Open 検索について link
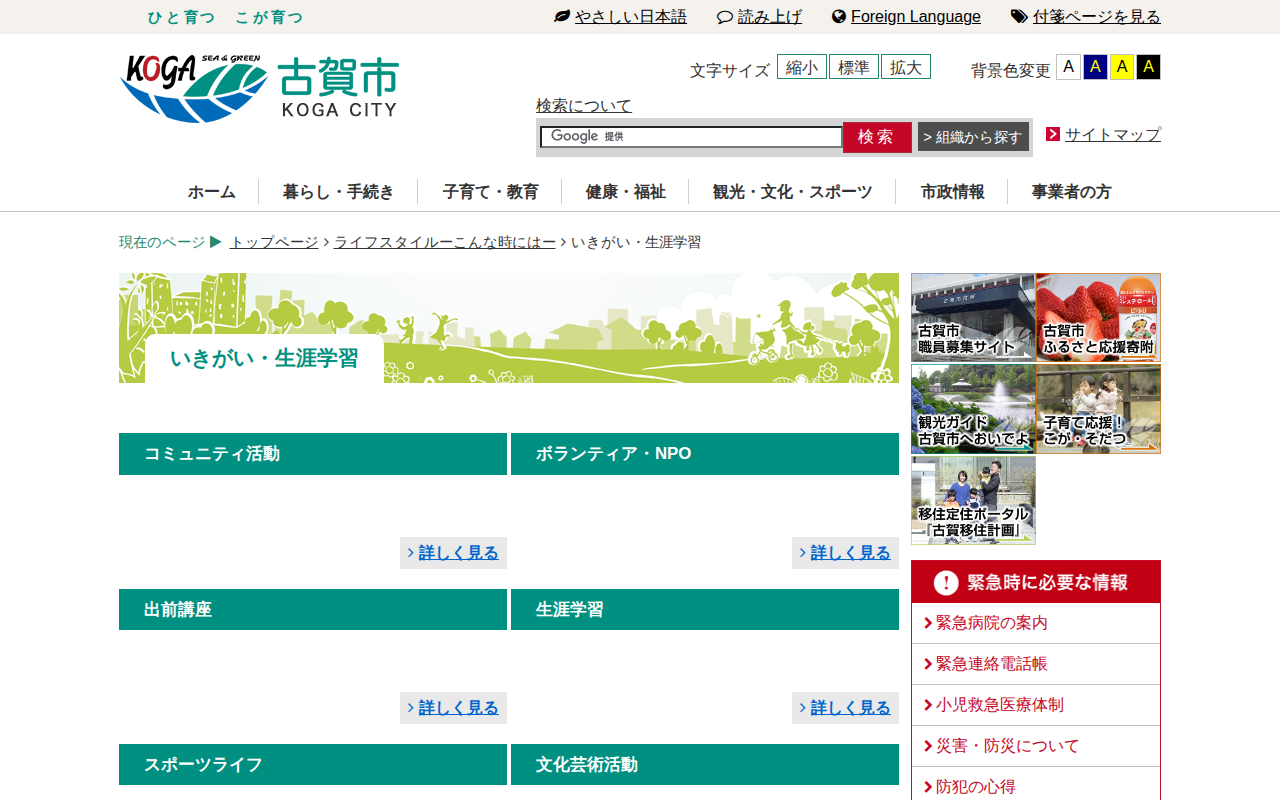1280x800 pixels. click(584, 105)
